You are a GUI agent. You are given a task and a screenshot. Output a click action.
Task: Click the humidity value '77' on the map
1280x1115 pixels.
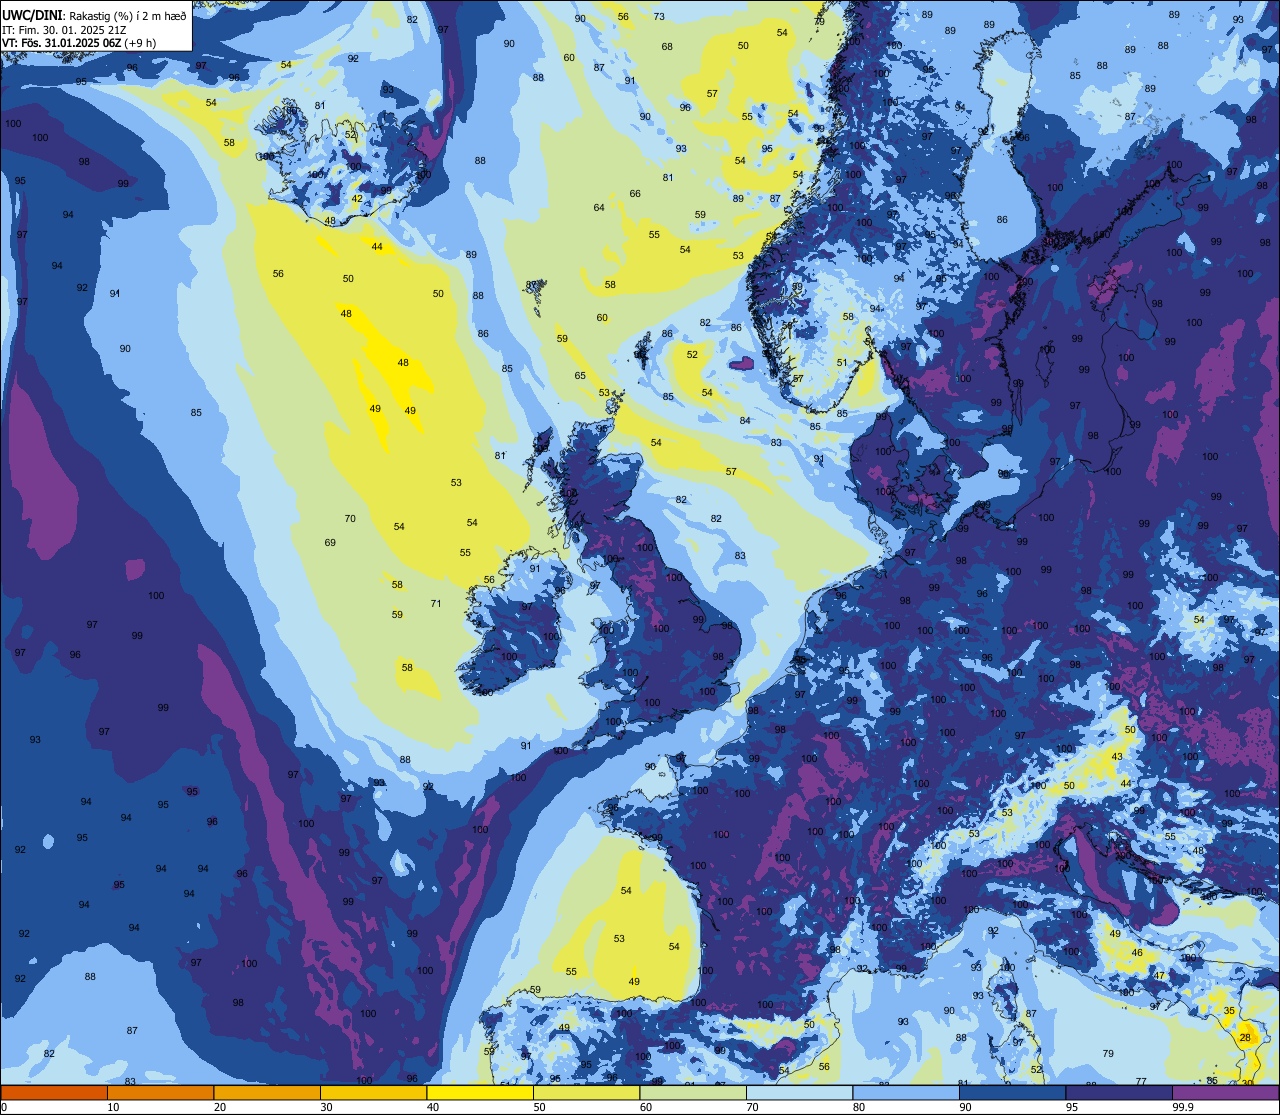point(1141,1082)
